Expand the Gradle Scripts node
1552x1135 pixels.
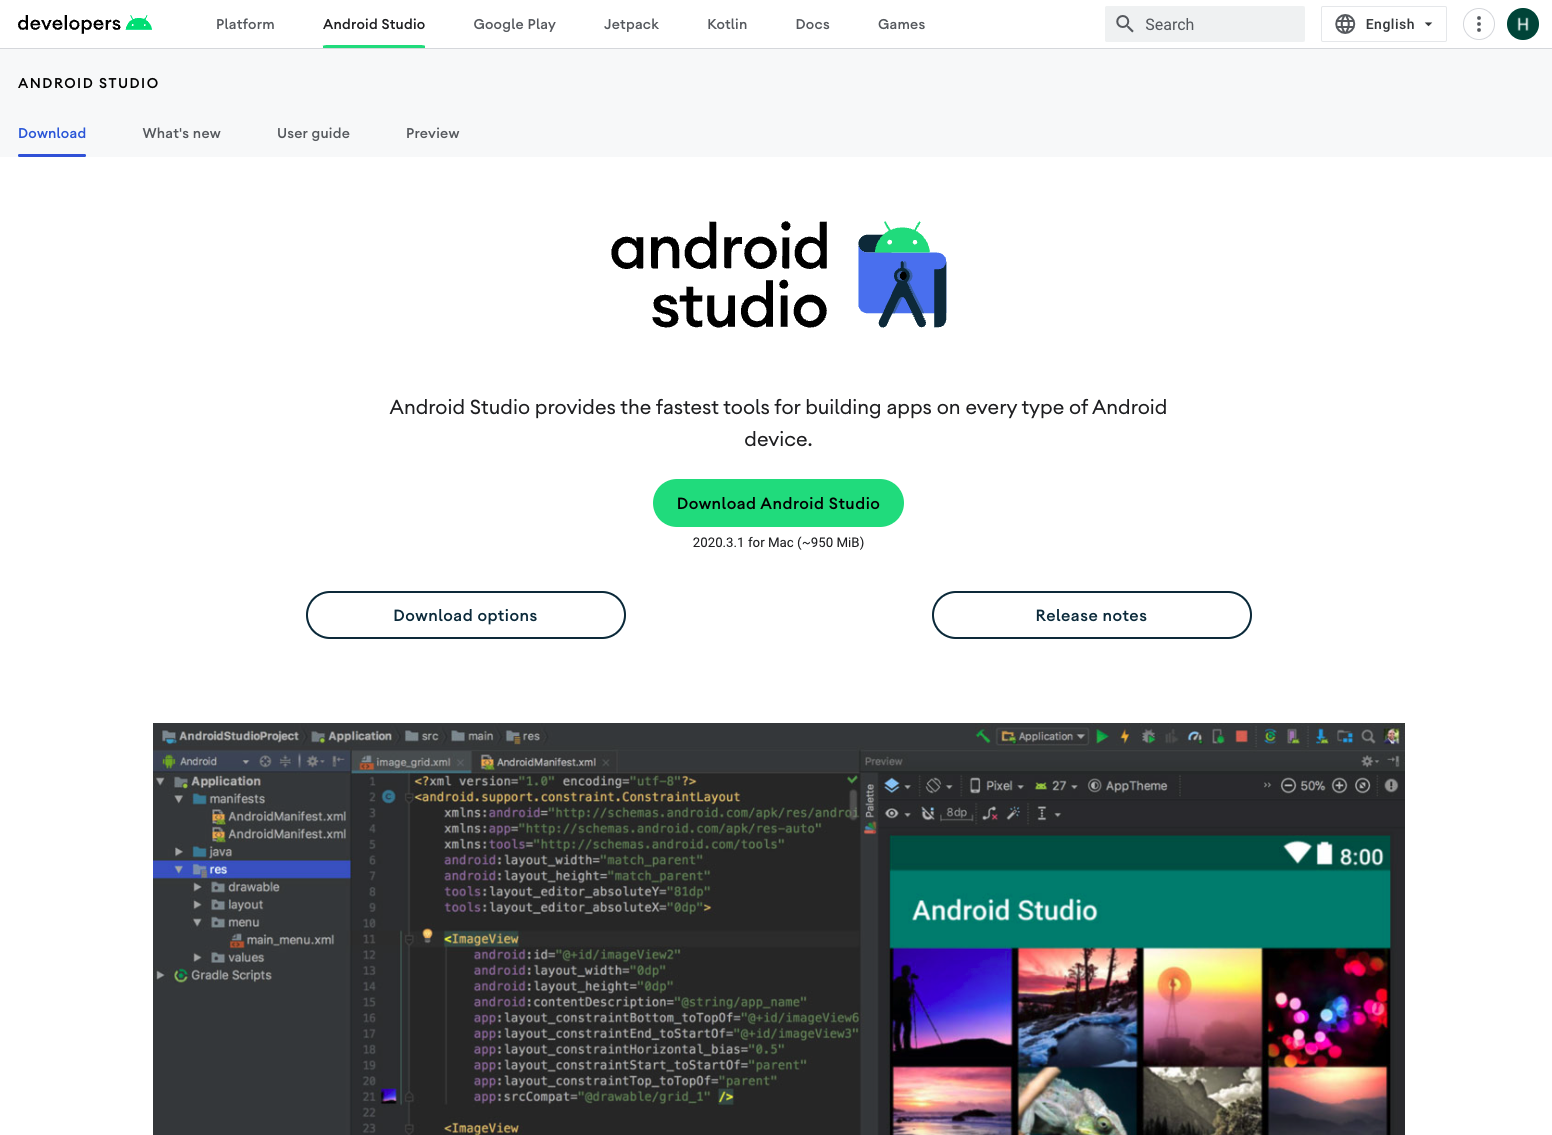click(160, 975)
